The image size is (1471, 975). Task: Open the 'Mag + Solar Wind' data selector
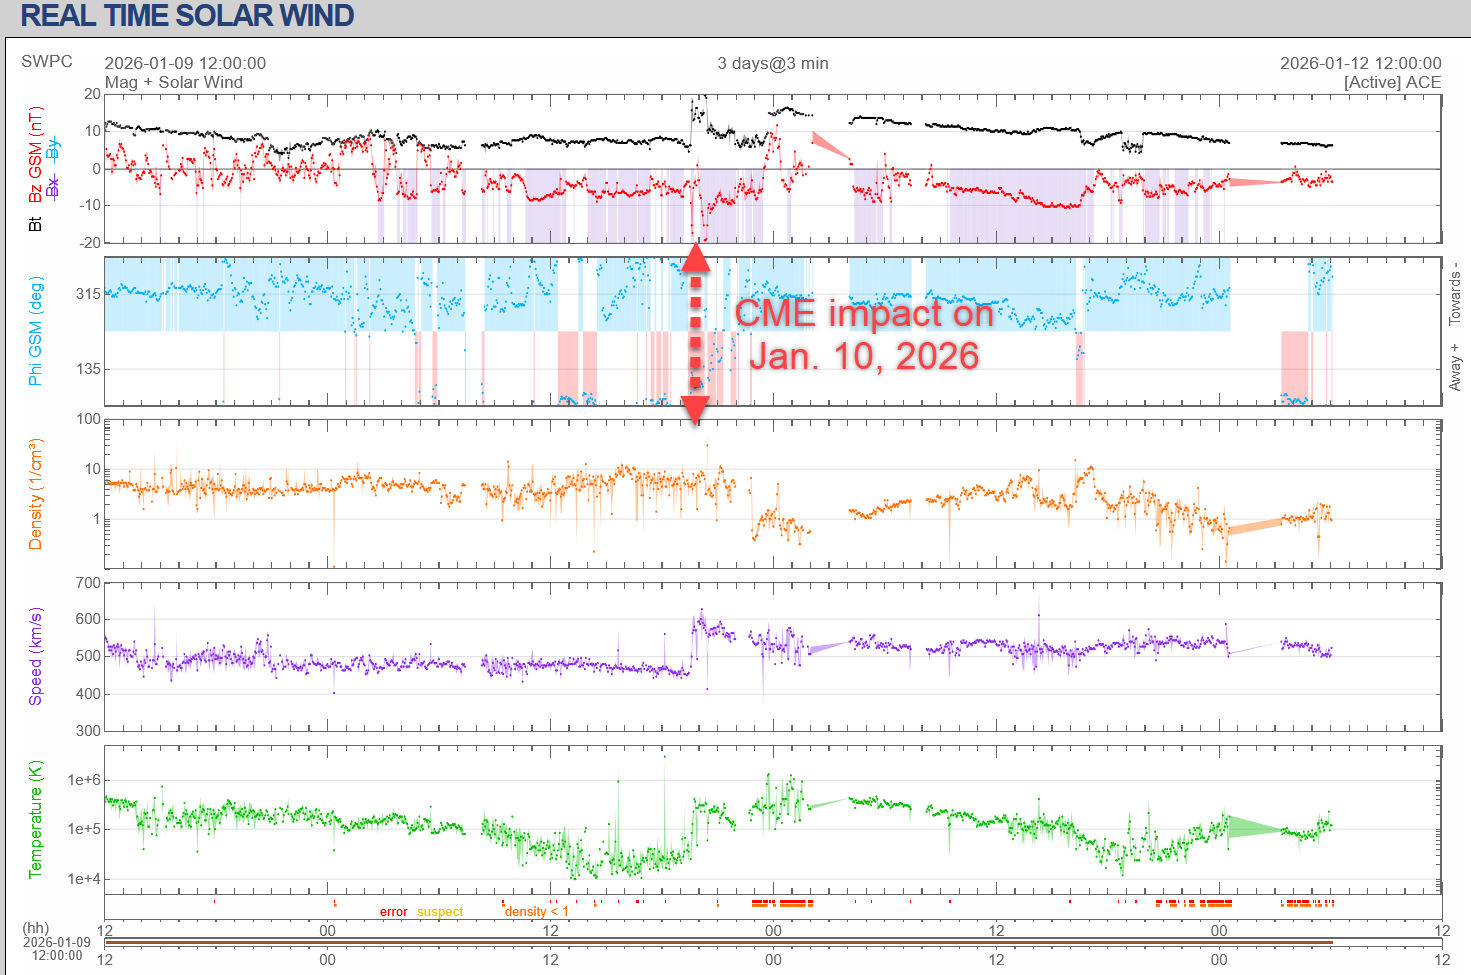click(x=173, y=82)
